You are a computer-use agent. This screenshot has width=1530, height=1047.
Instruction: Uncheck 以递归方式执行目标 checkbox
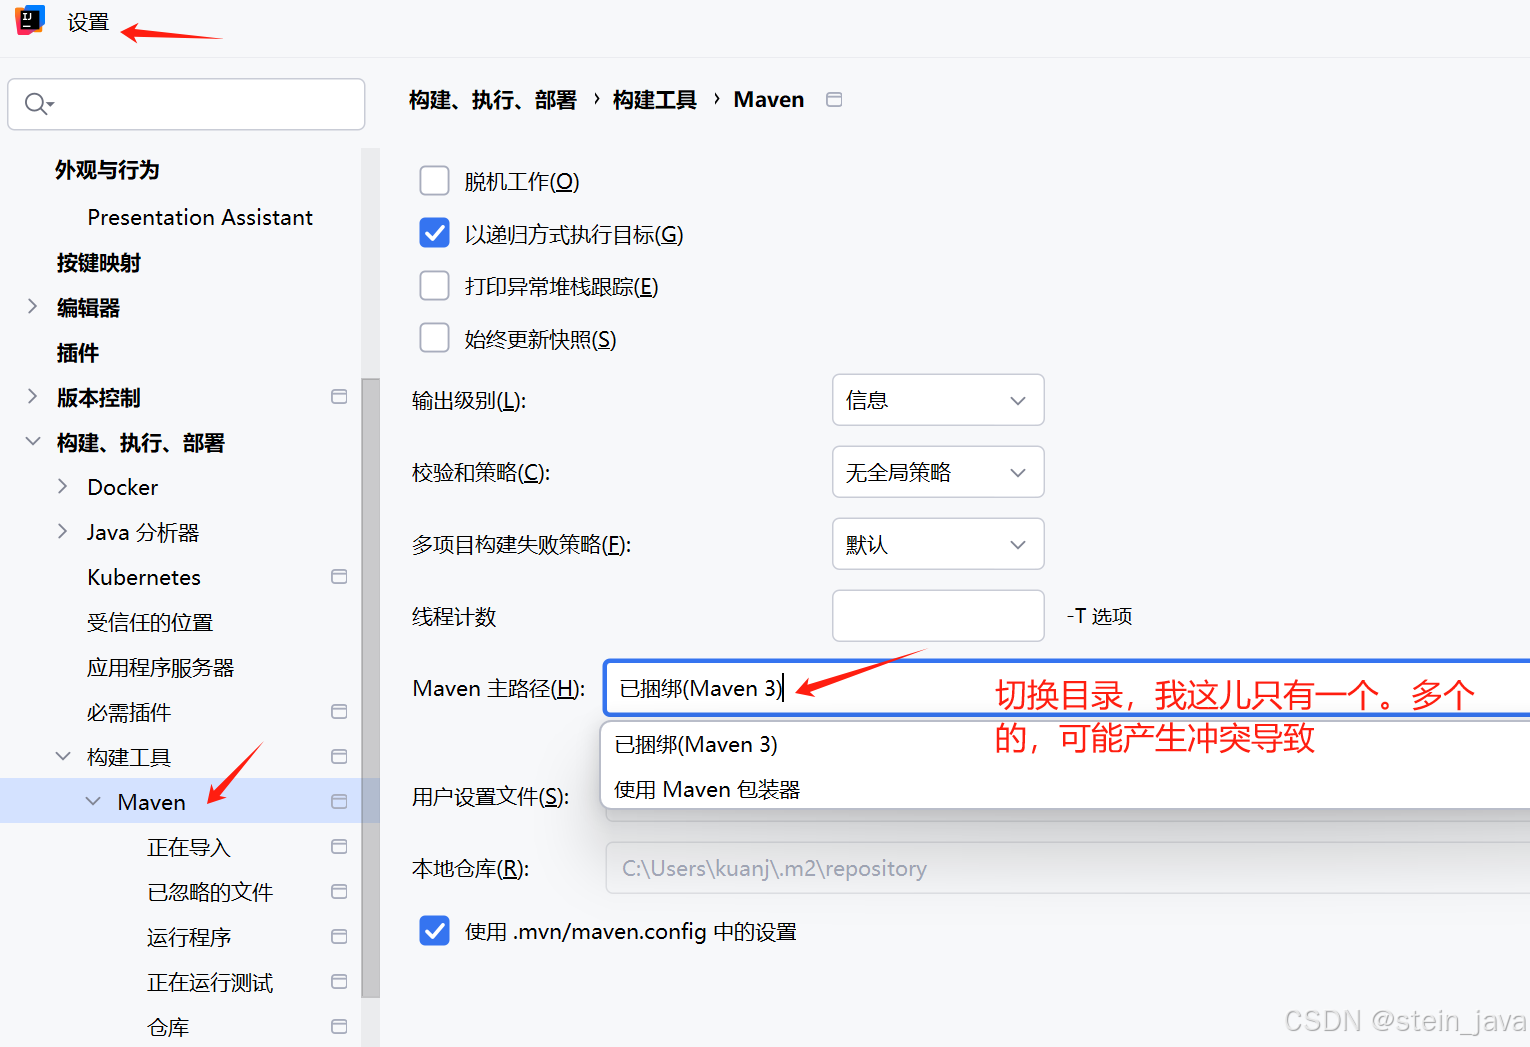pyautogui.click(x=434, y=233)
